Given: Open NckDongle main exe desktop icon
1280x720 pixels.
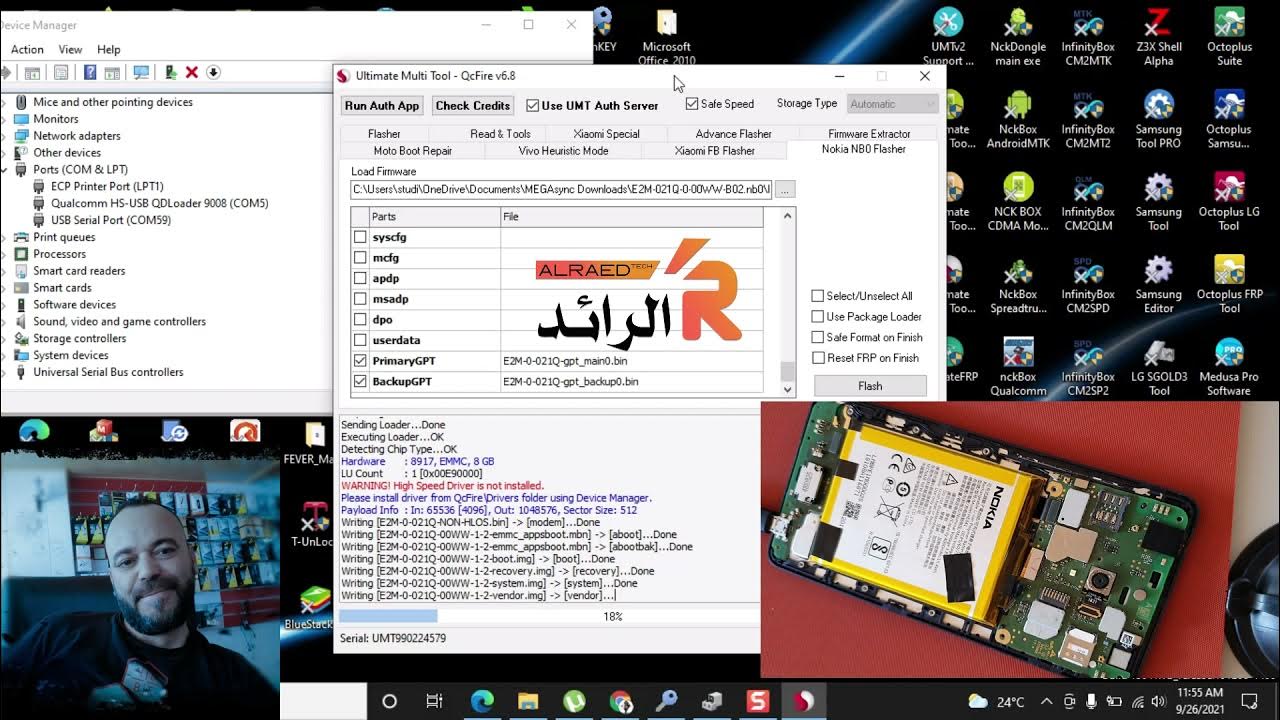Looking at the screenshot, I should pos(1017,37).
